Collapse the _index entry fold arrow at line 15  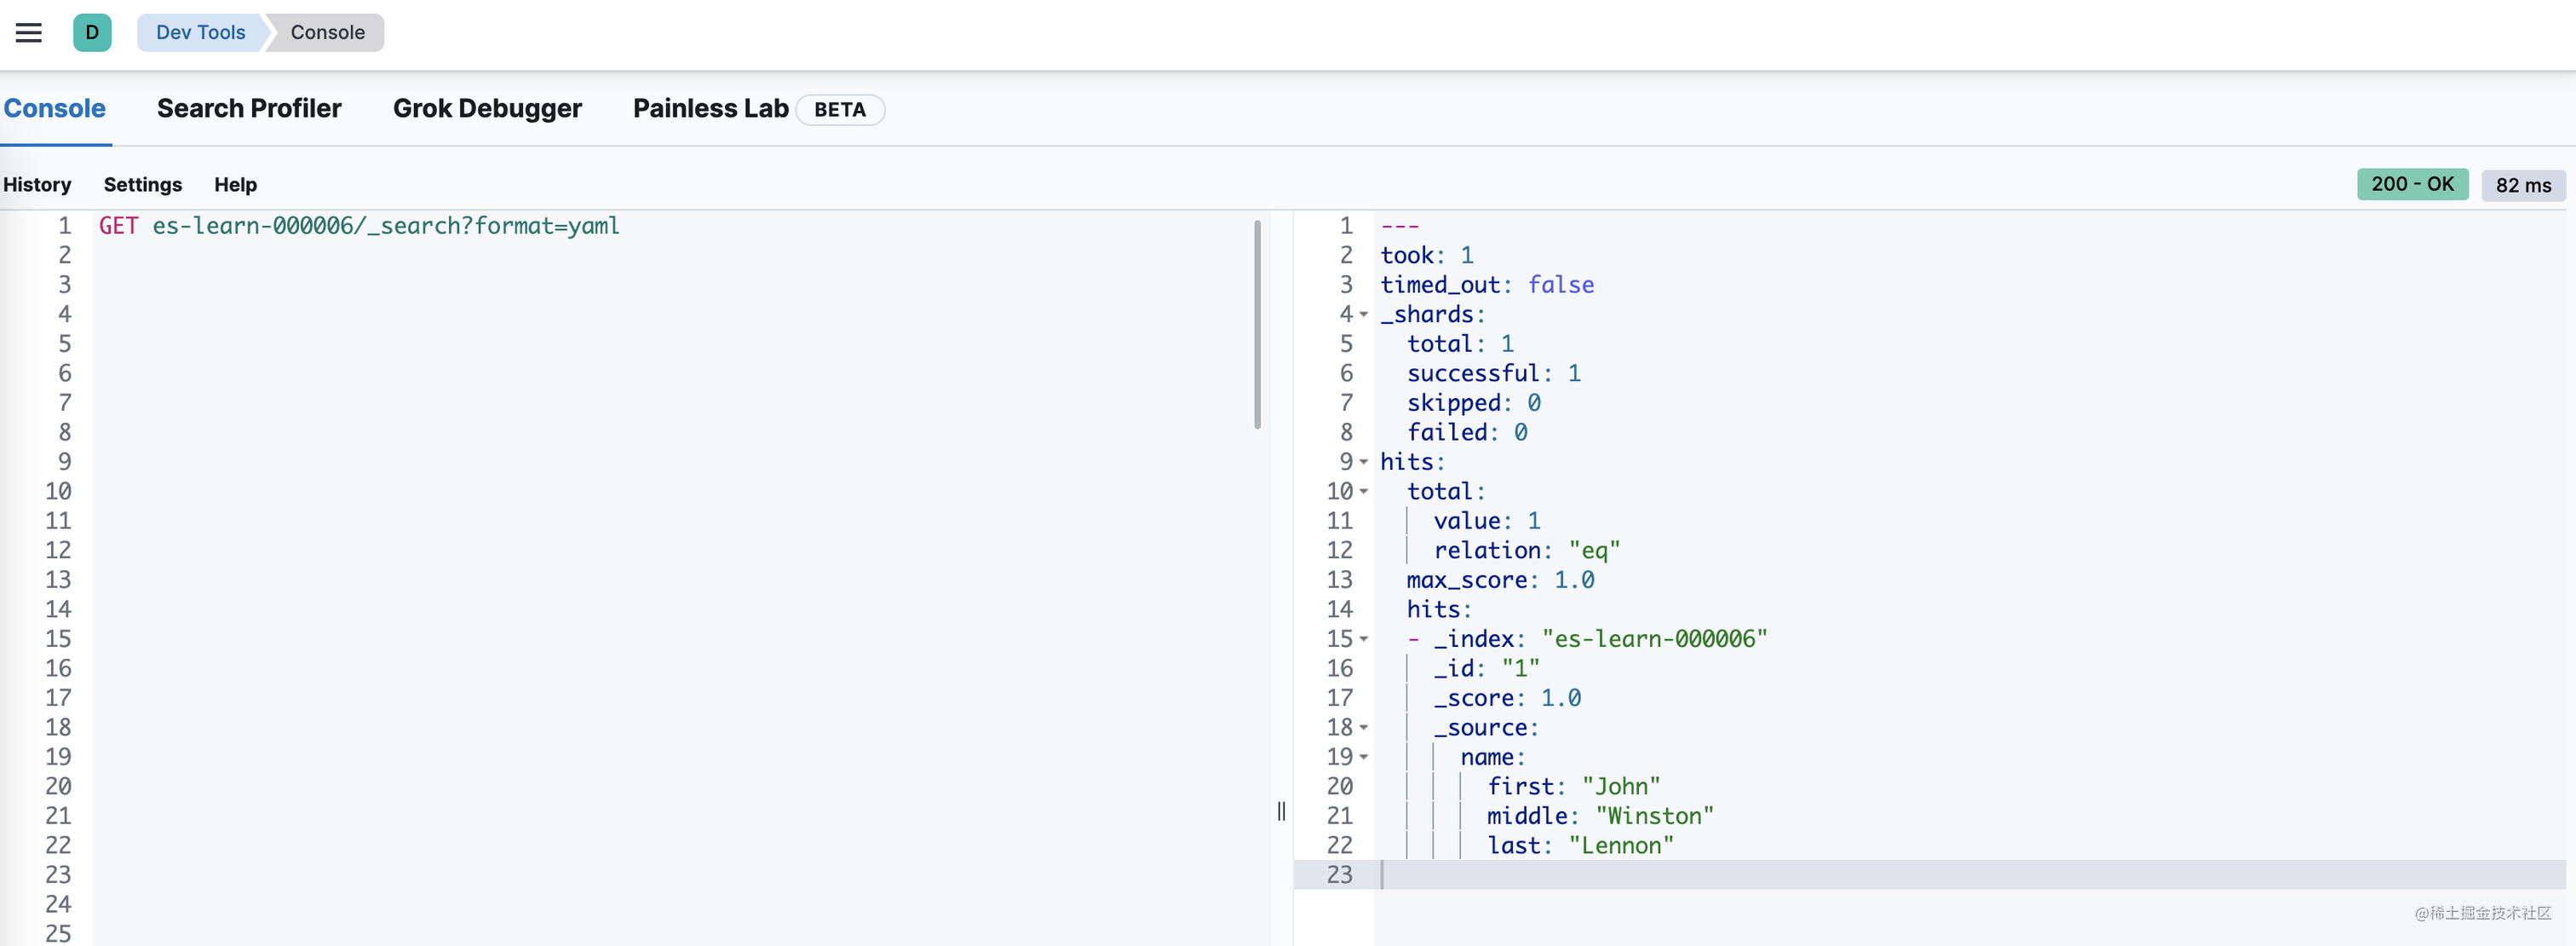(x=1364, y=639)
